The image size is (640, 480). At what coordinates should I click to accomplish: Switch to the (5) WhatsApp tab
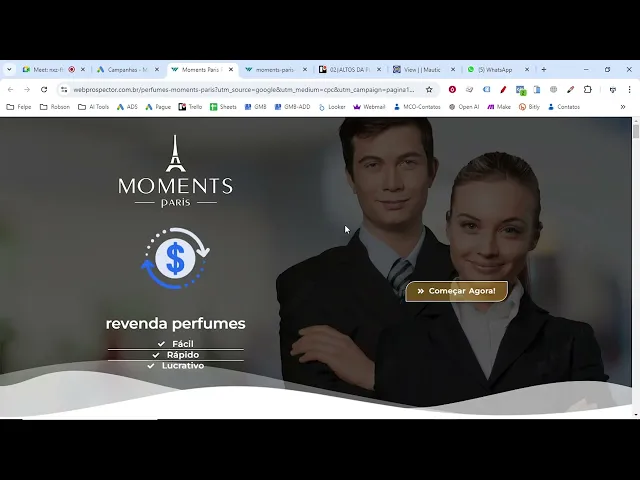[x=493, y=70]
